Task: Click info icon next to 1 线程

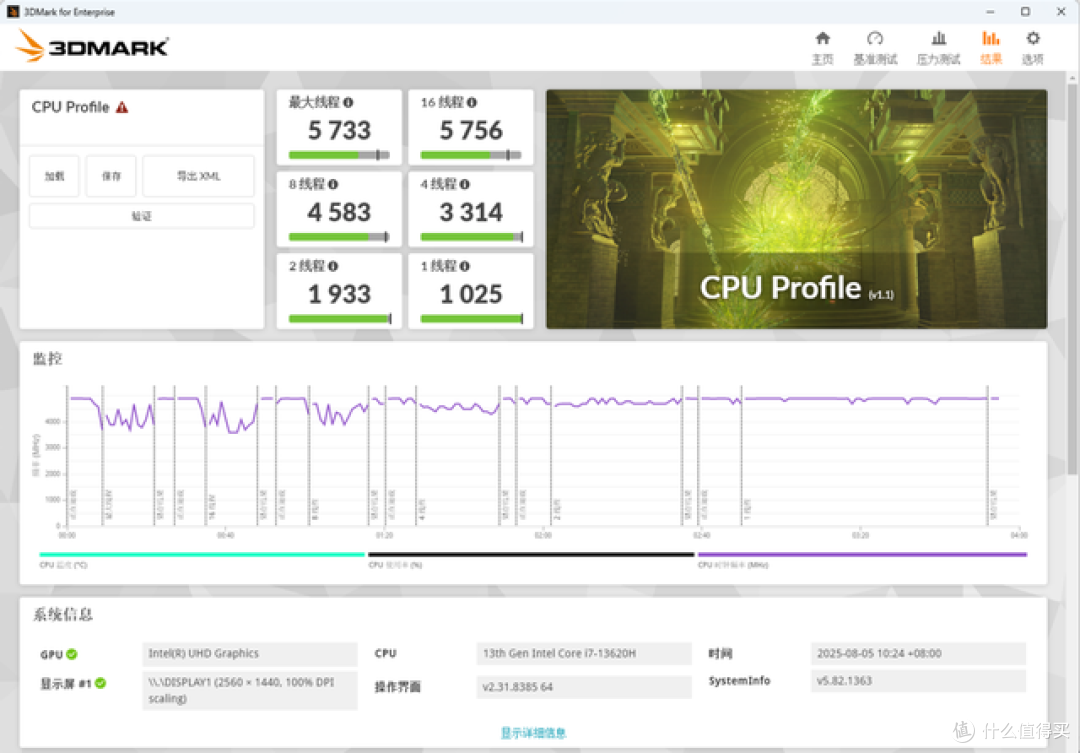Action: pos(465,267)
